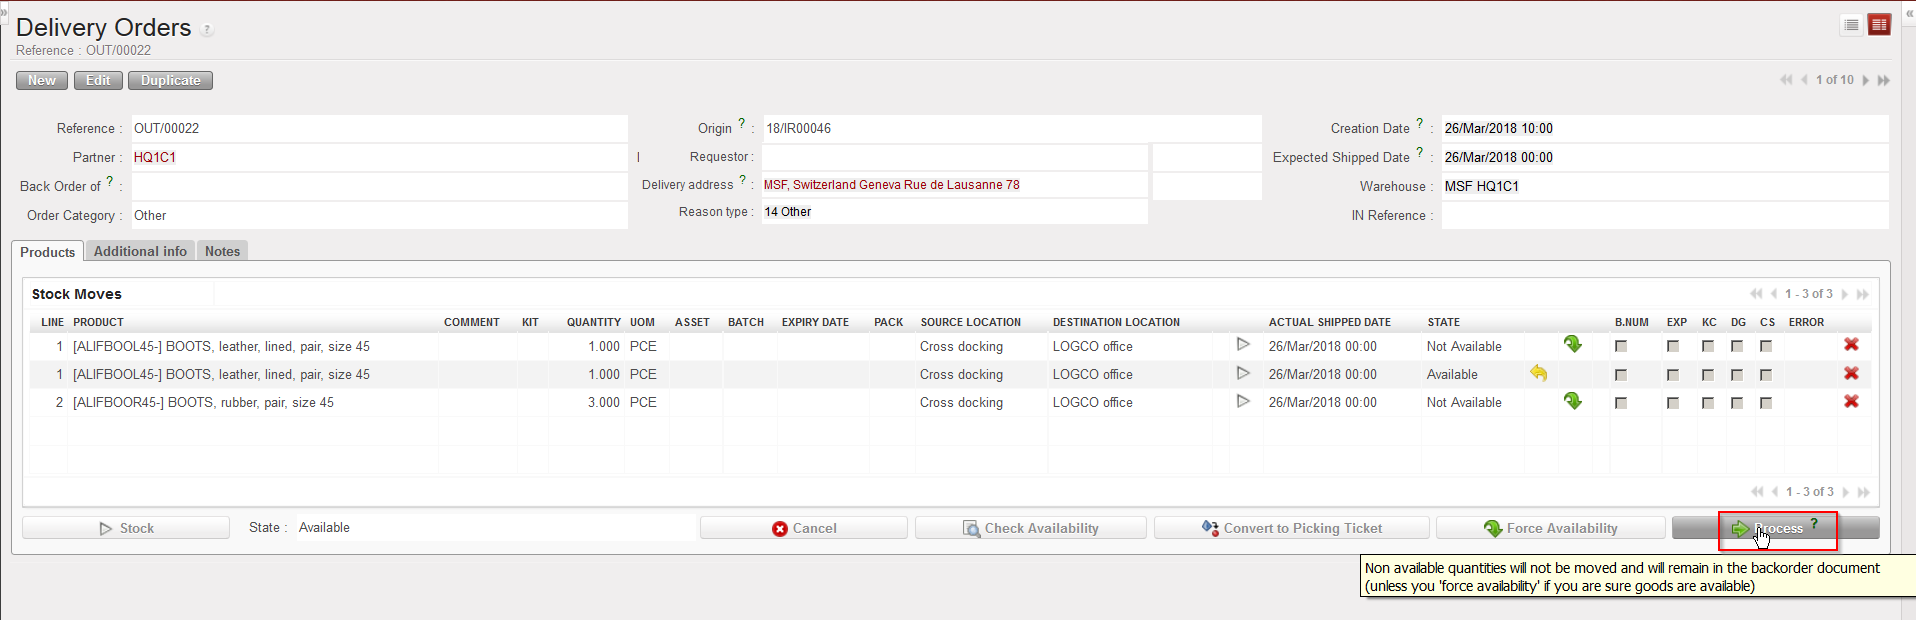
Task: Open the Additional info tab
Action: (x=140, y=251)
